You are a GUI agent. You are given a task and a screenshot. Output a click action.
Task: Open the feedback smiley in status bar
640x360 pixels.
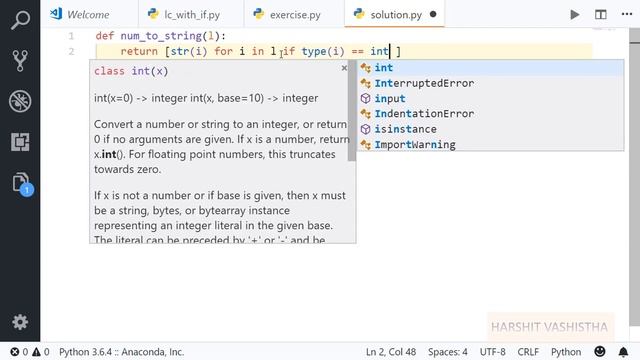[600, 351]
